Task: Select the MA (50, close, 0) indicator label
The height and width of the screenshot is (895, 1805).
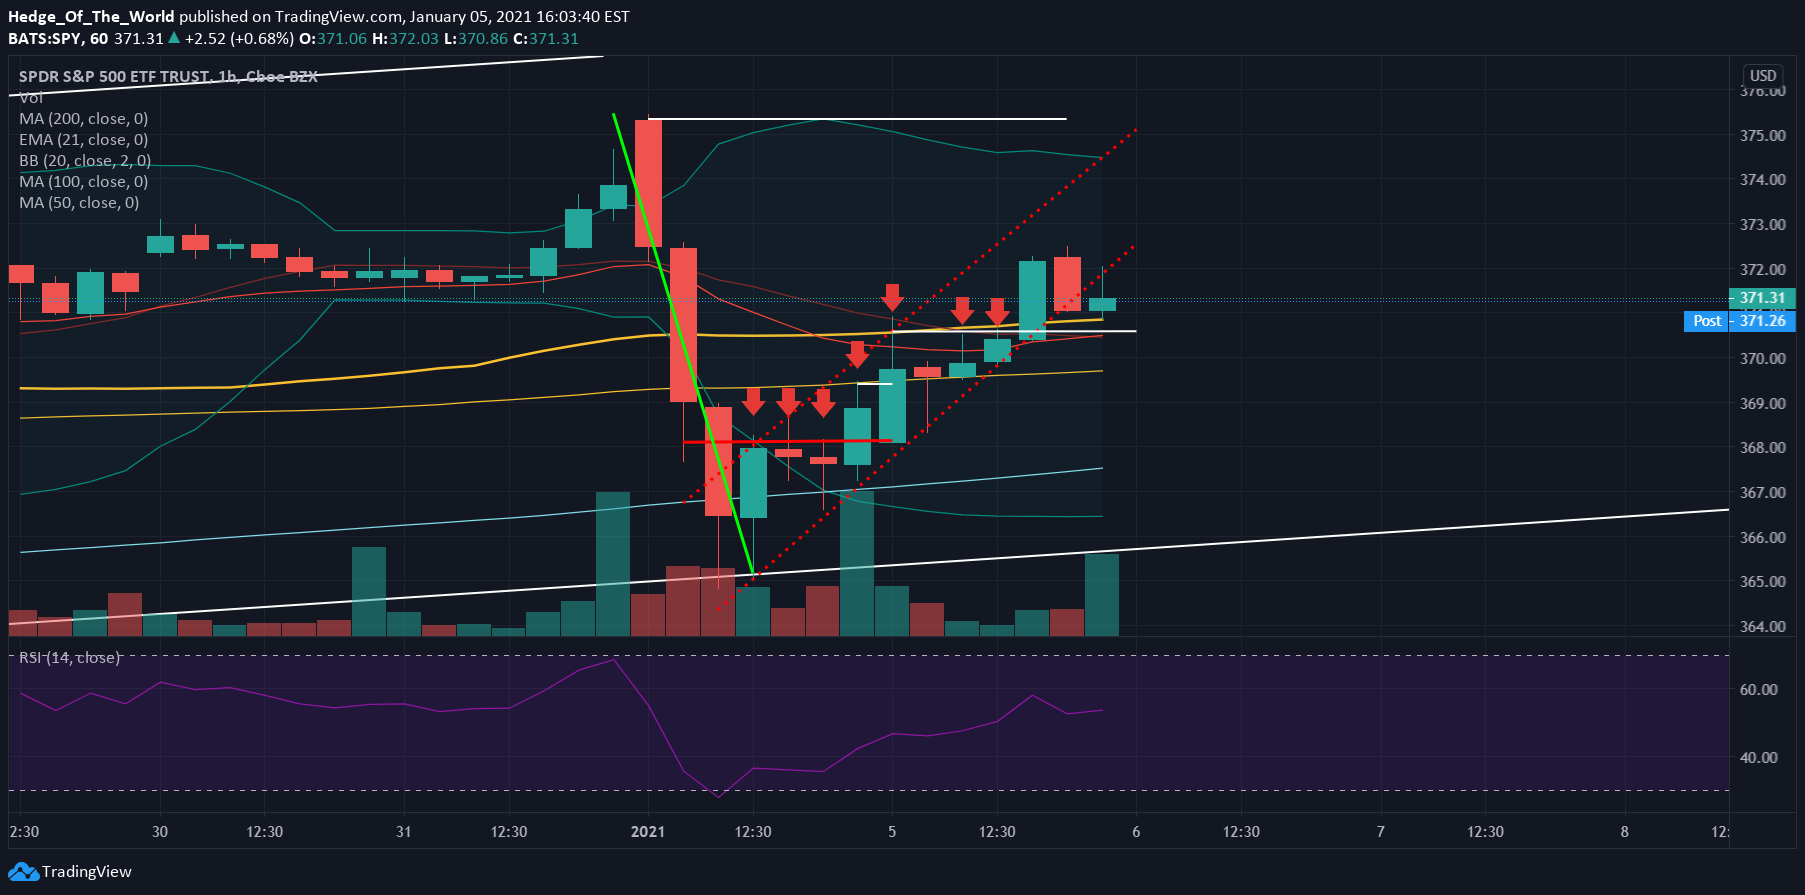Action: coord(79,203)
